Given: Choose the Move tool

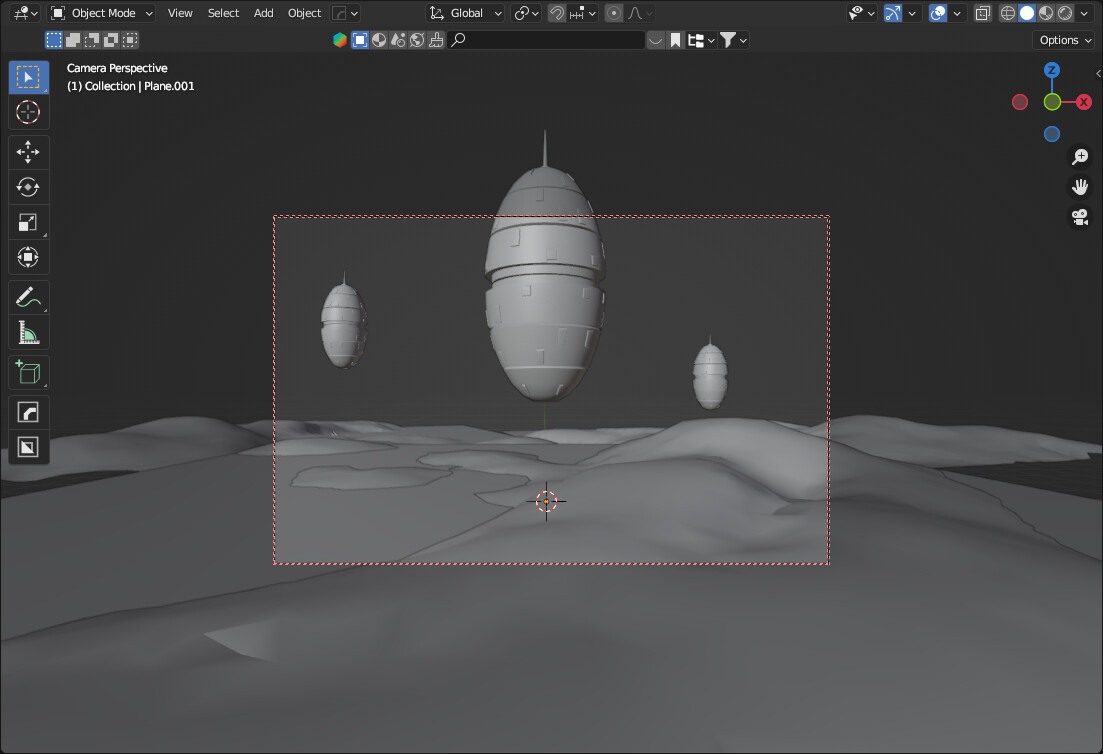Looking at the screenshot, I should pyautogui.click(x=28, y=152).
